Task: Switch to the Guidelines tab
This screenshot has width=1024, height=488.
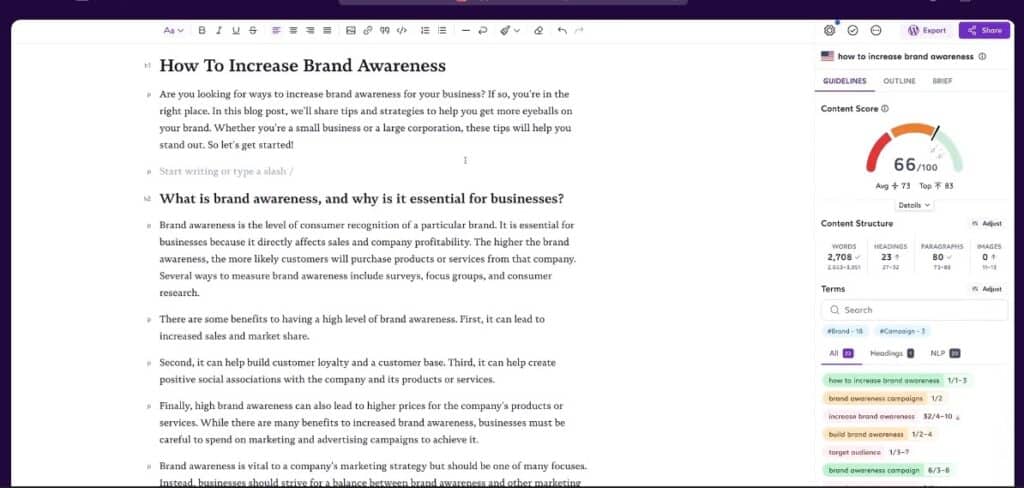Action: [x=844, y=81]
